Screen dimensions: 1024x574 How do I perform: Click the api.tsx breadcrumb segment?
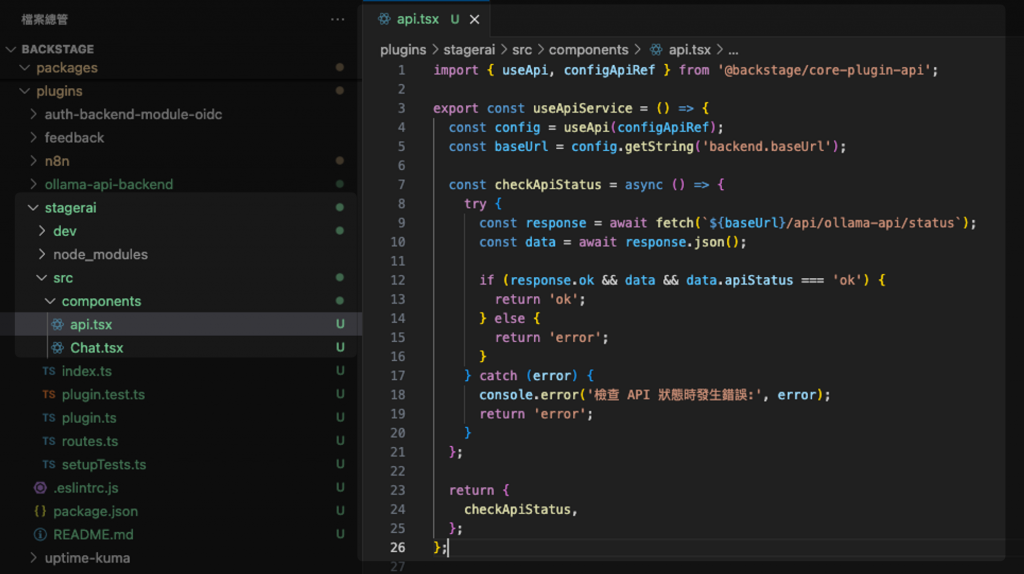tap(690, 50)
